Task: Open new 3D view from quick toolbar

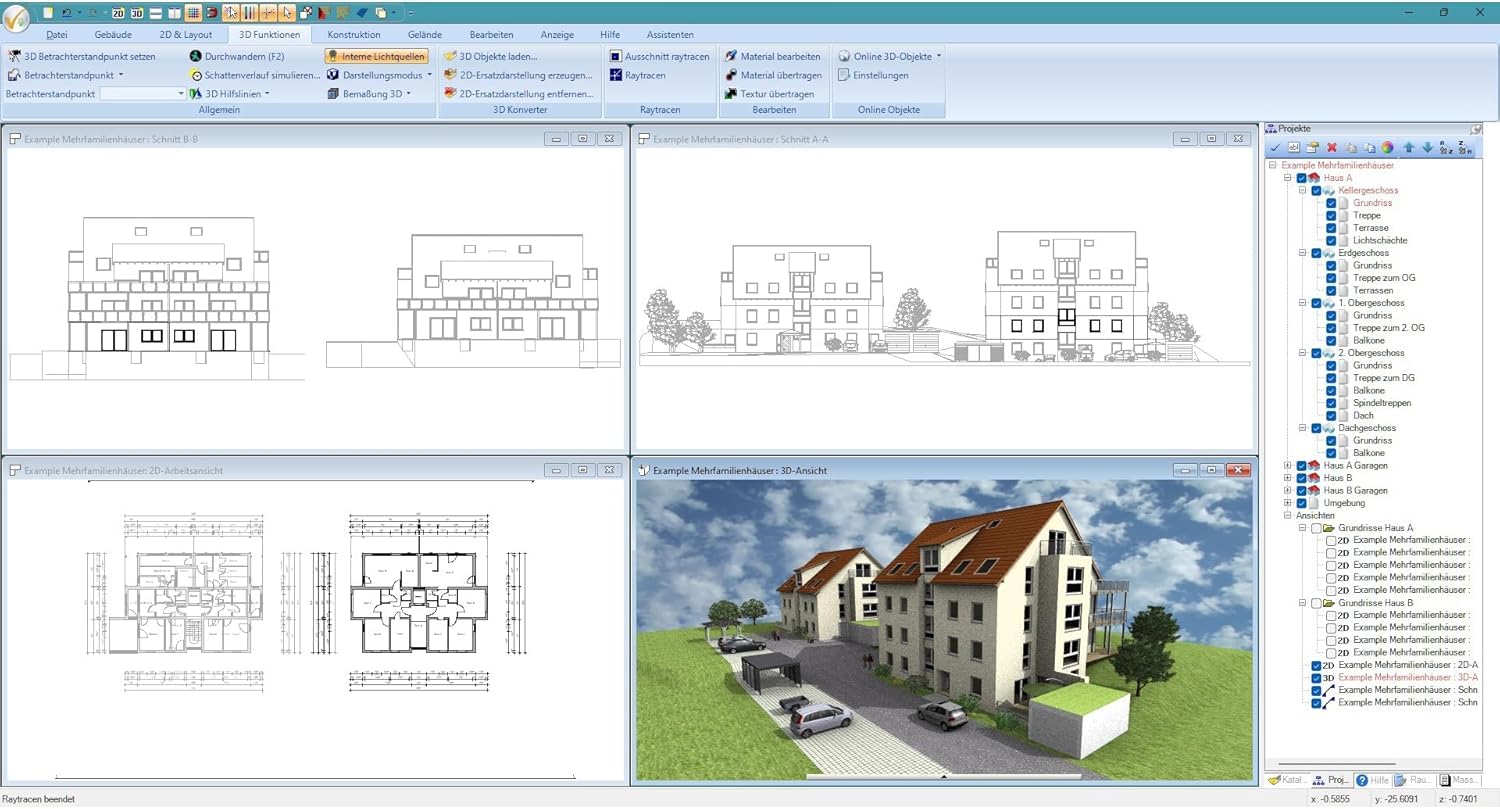Action: [137, 13]
